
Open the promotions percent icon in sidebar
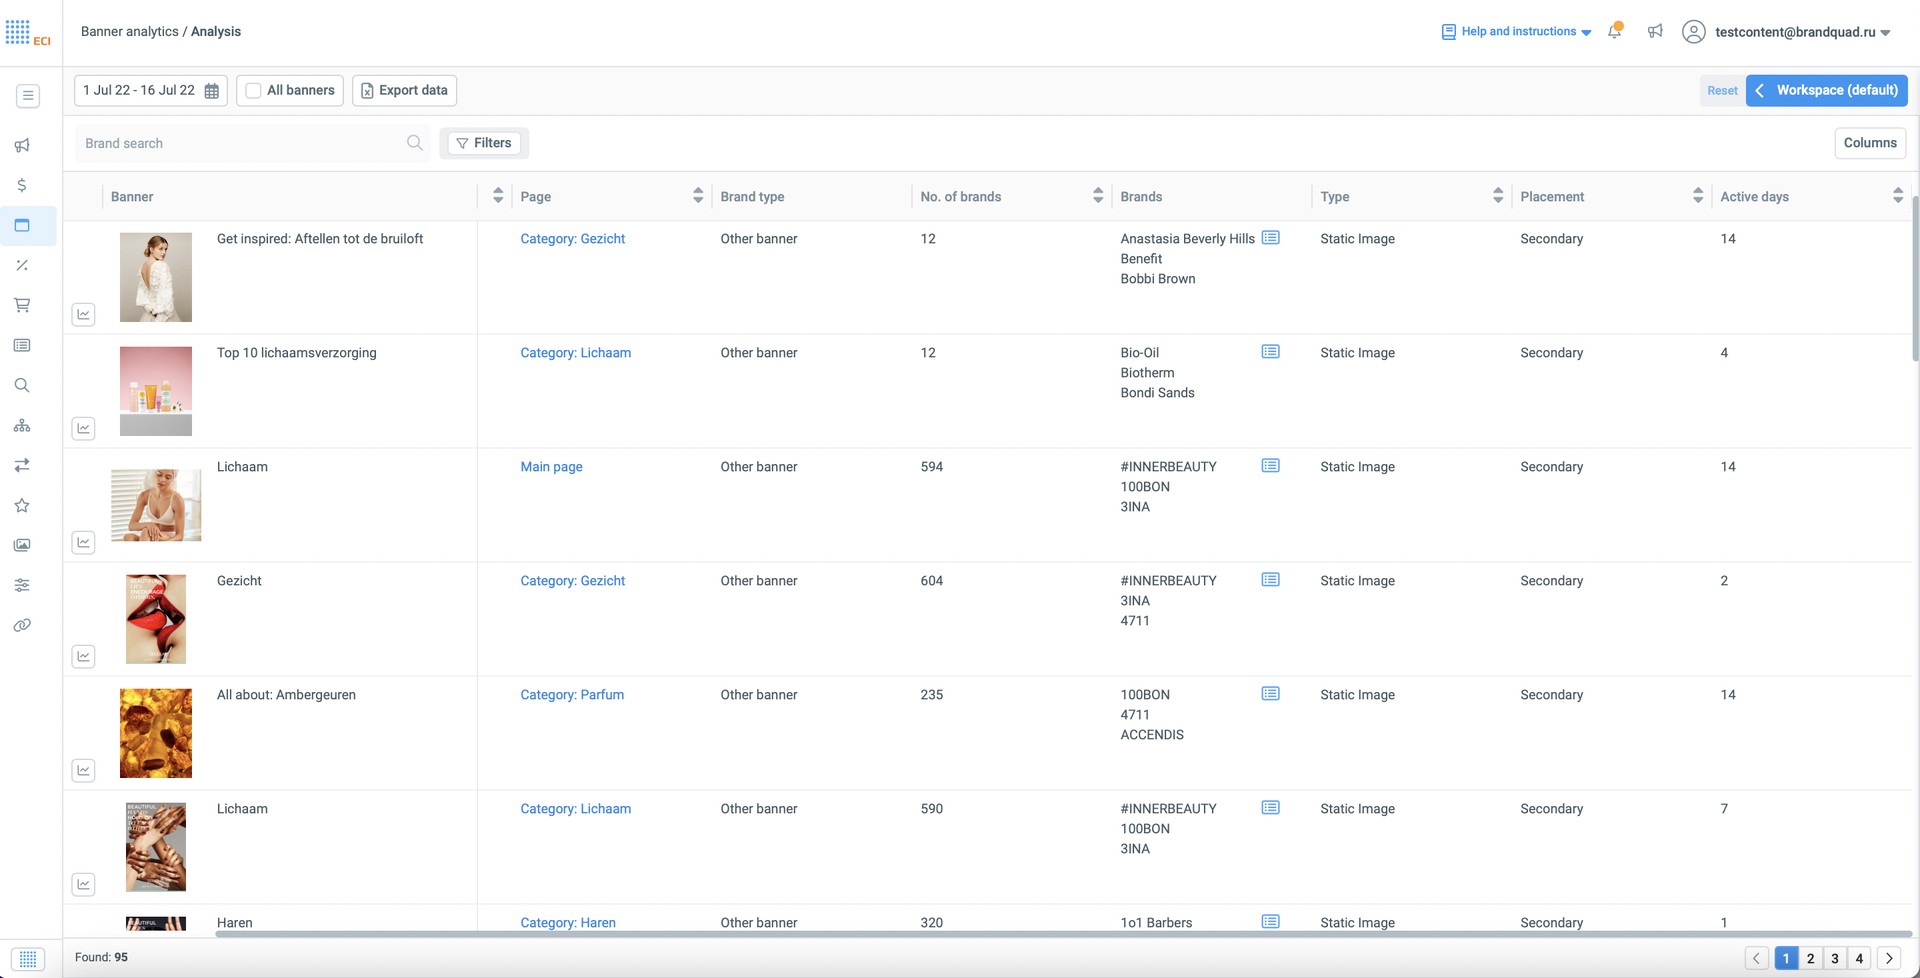pyautogui.click(x=22, y=265)
